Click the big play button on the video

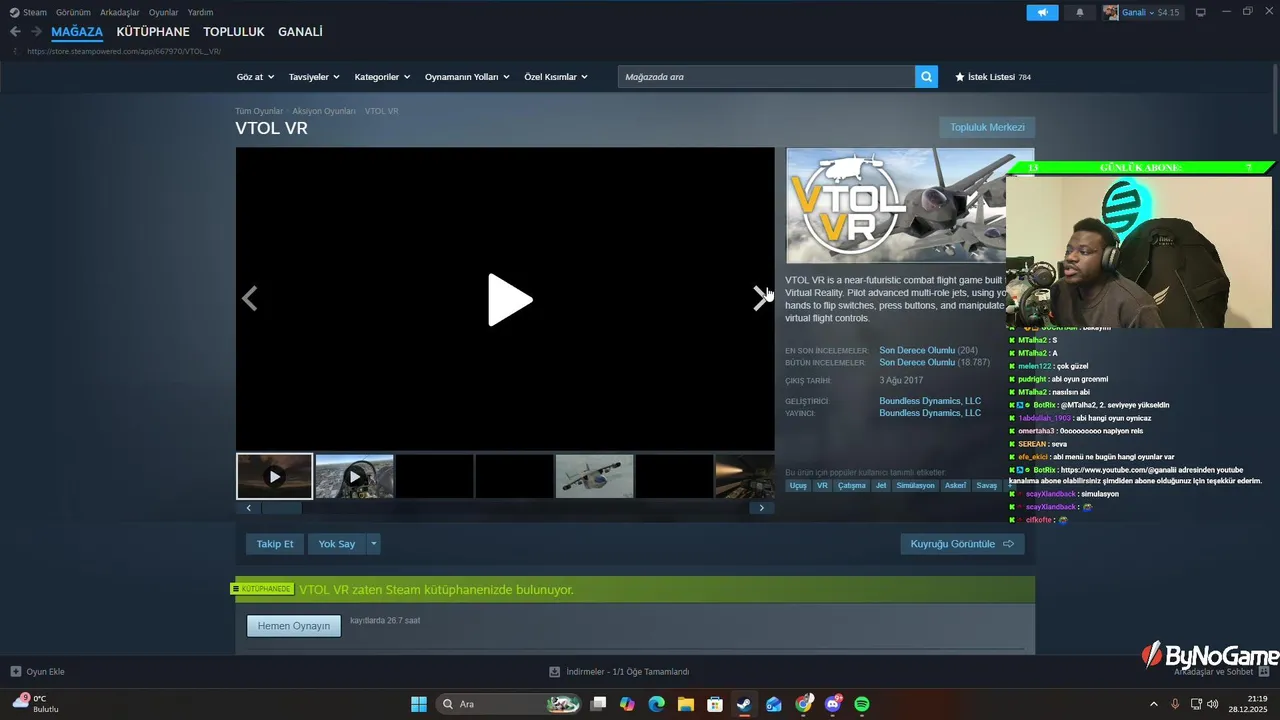pos(509,300)
